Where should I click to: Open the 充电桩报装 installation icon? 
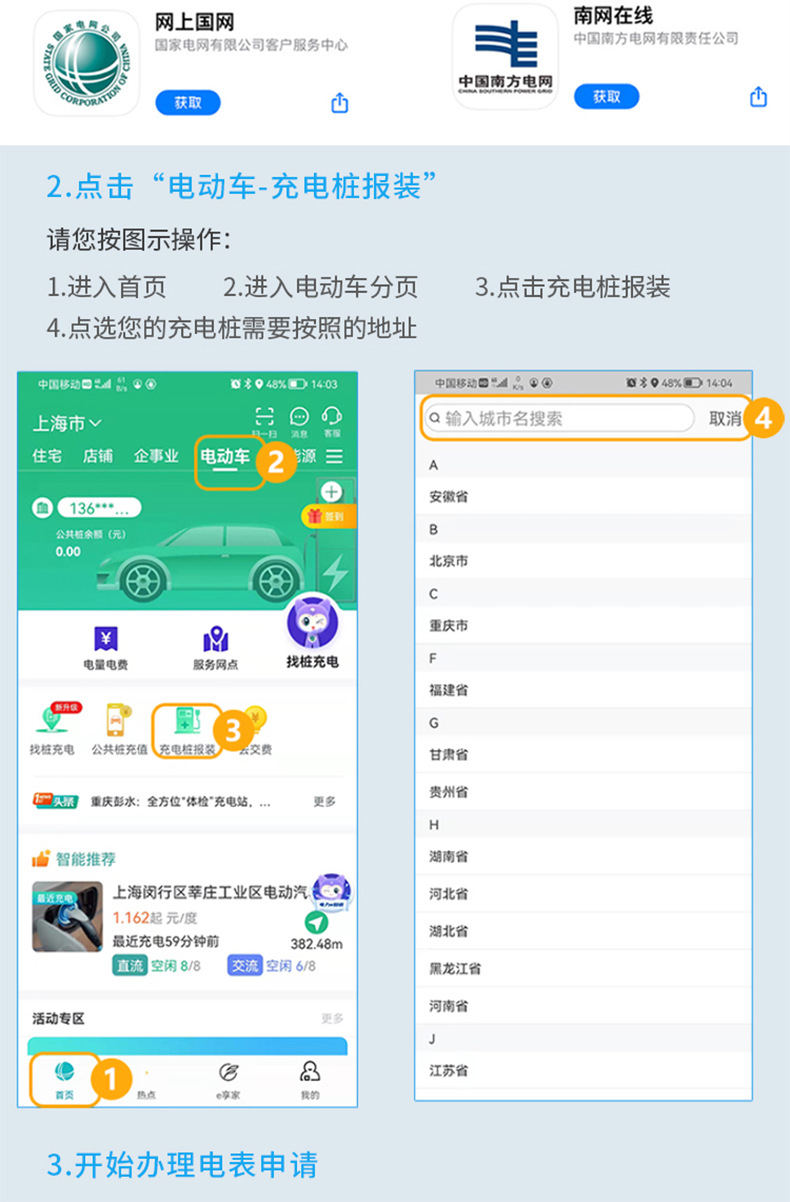[187, 731]
